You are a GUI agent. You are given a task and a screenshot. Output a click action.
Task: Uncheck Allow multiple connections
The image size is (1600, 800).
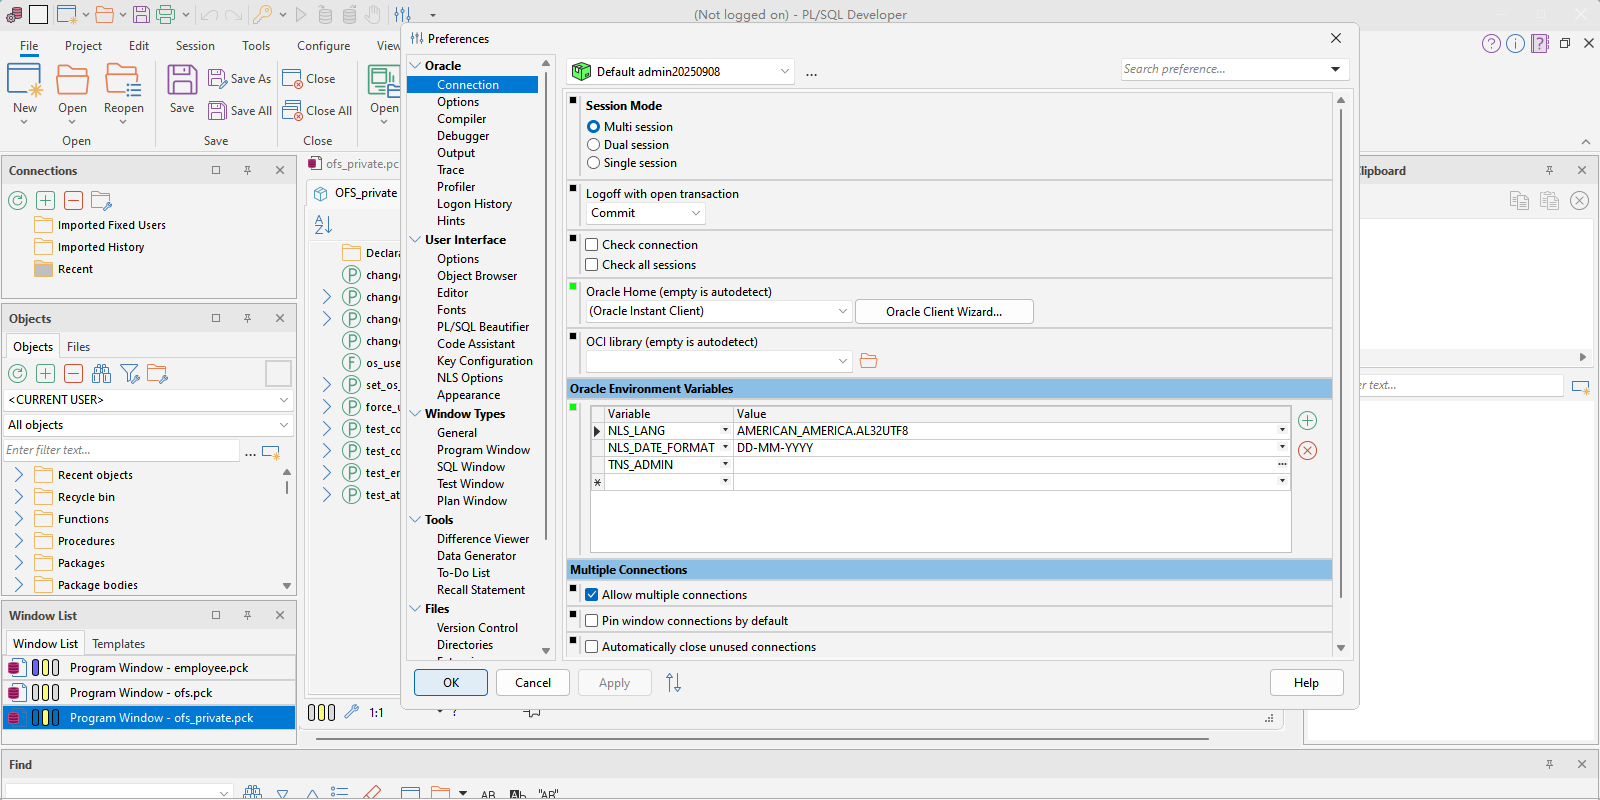coord(592,595)
